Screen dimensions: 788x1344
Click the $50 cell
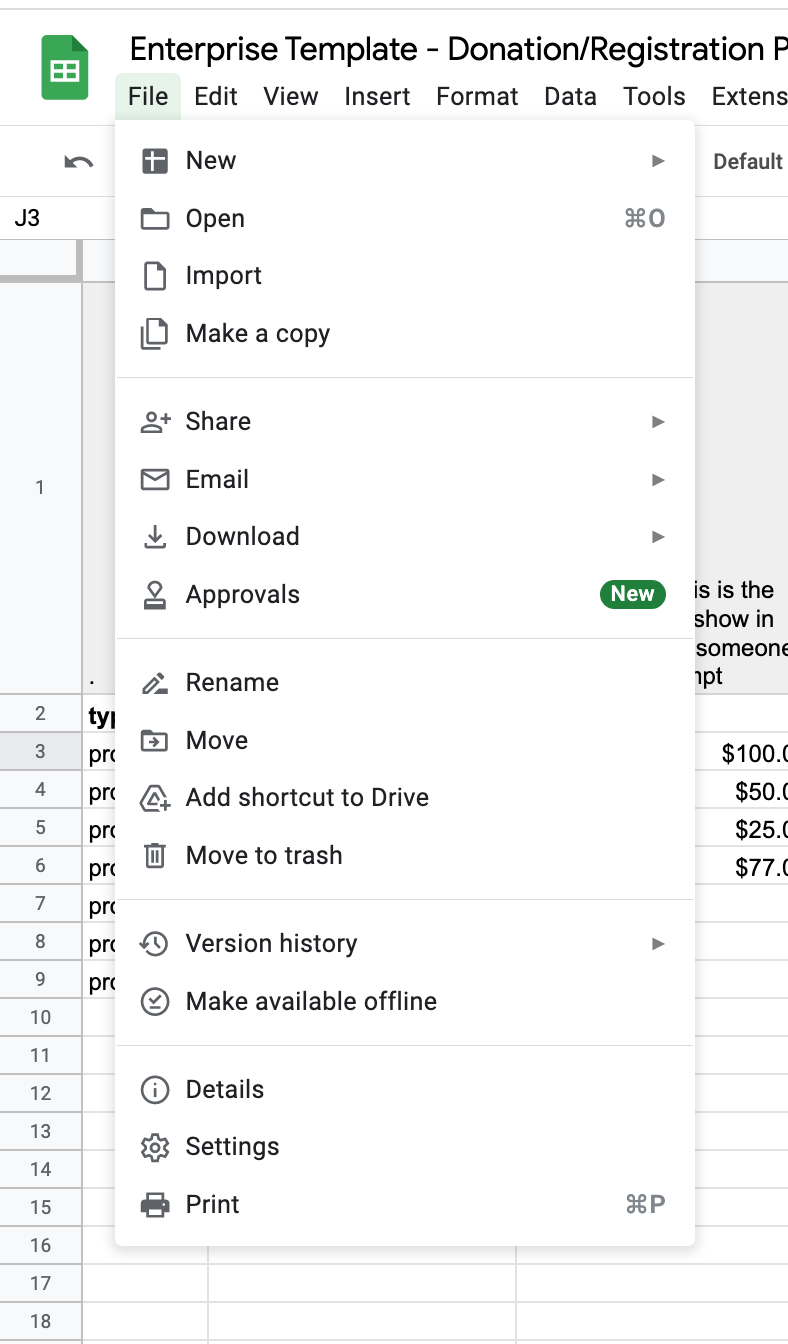(742, 791)
